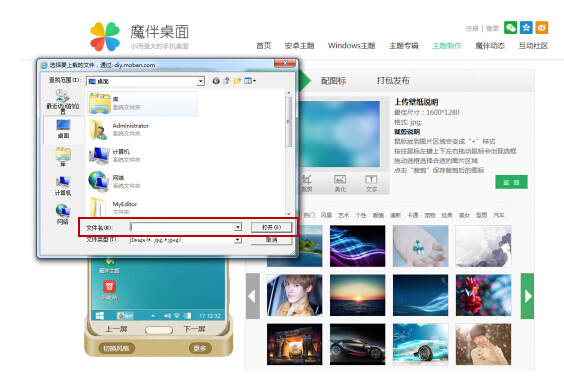564x391 pixels.
Task: Click the 文字 text tool icon
Action: (371, 183)
